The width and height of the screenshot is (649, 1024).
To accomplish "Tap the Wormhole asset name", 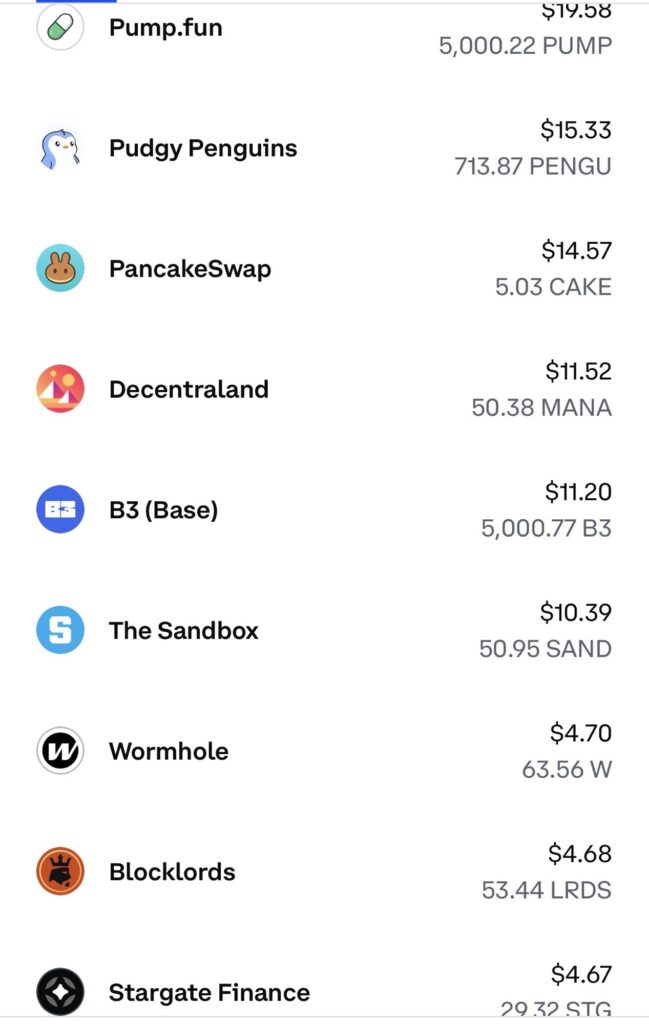I will [x=169, y=751].
